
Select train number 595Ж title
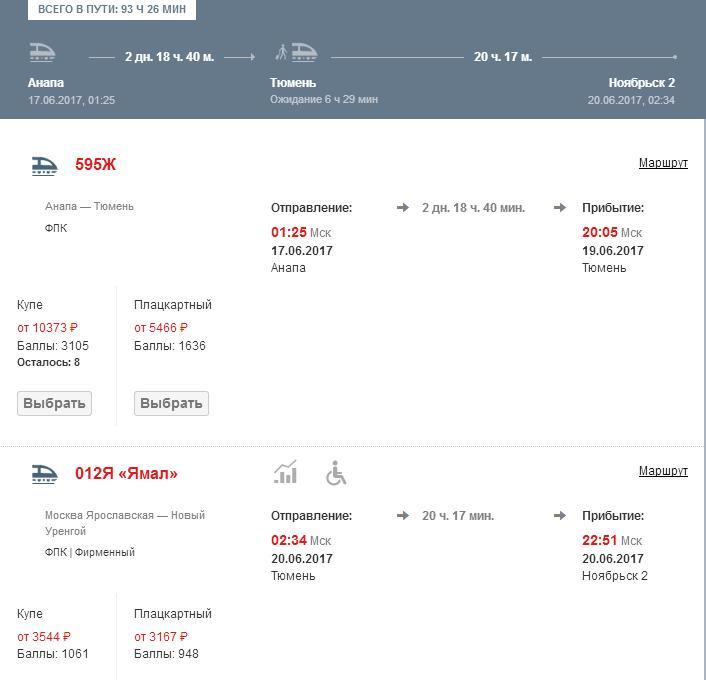point(96,165)
